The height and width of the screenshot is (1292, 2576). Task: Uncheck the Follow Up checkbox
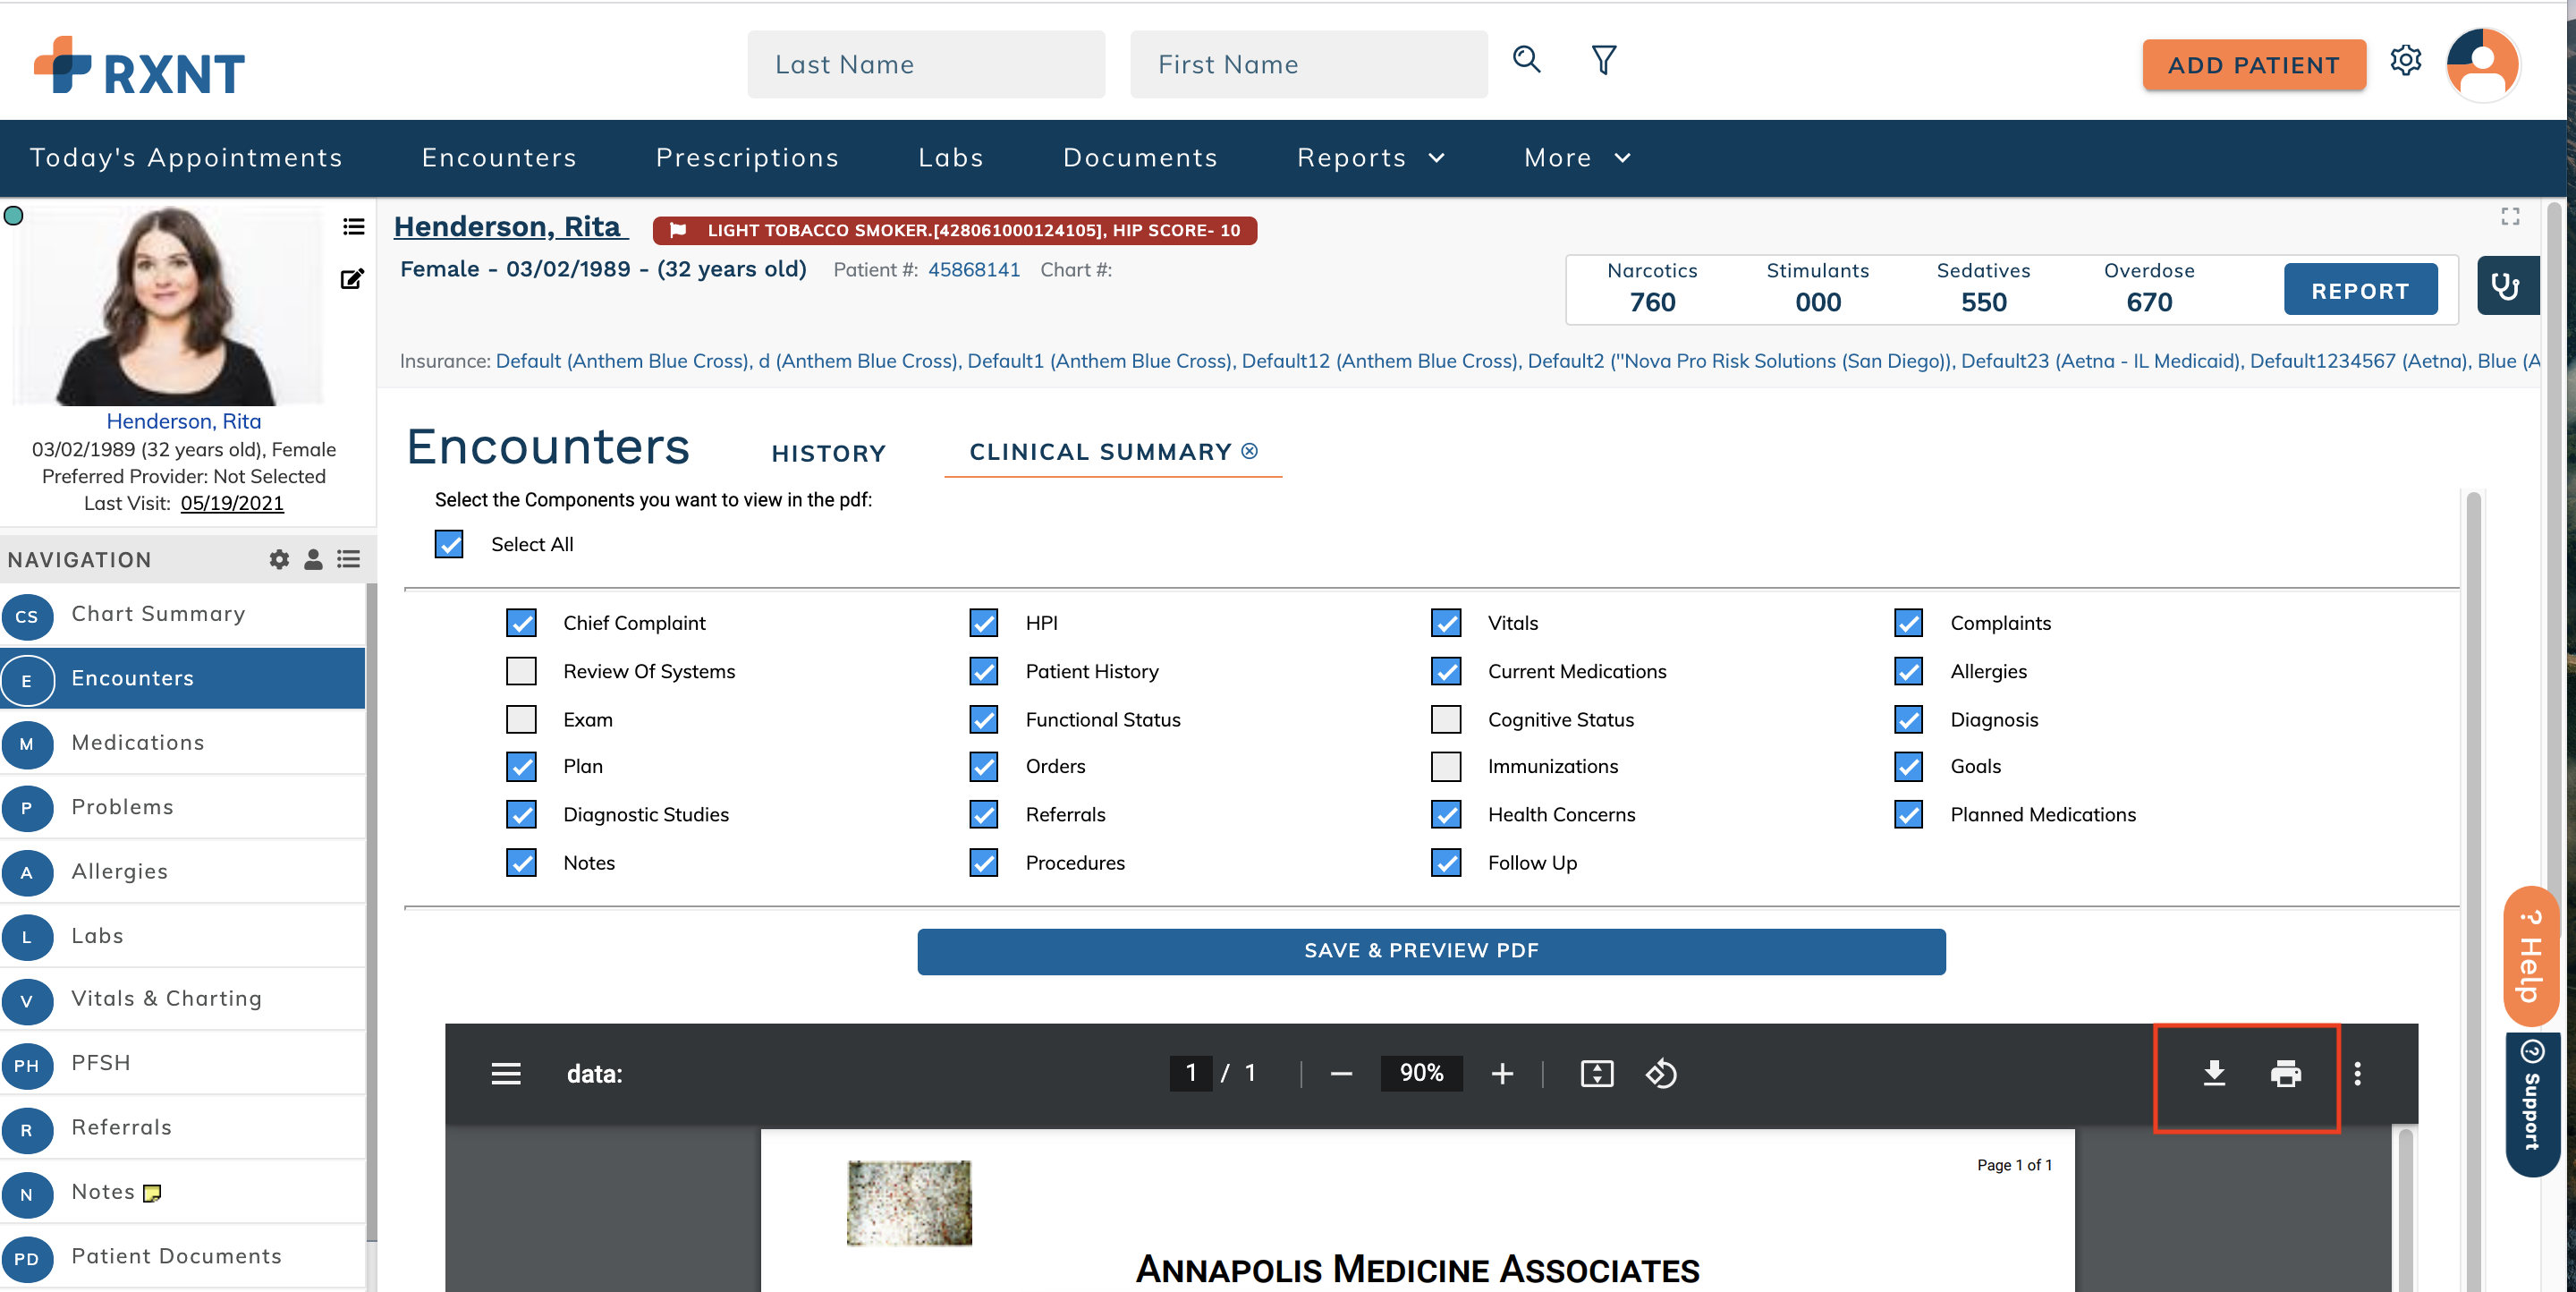coord(1446,862)
